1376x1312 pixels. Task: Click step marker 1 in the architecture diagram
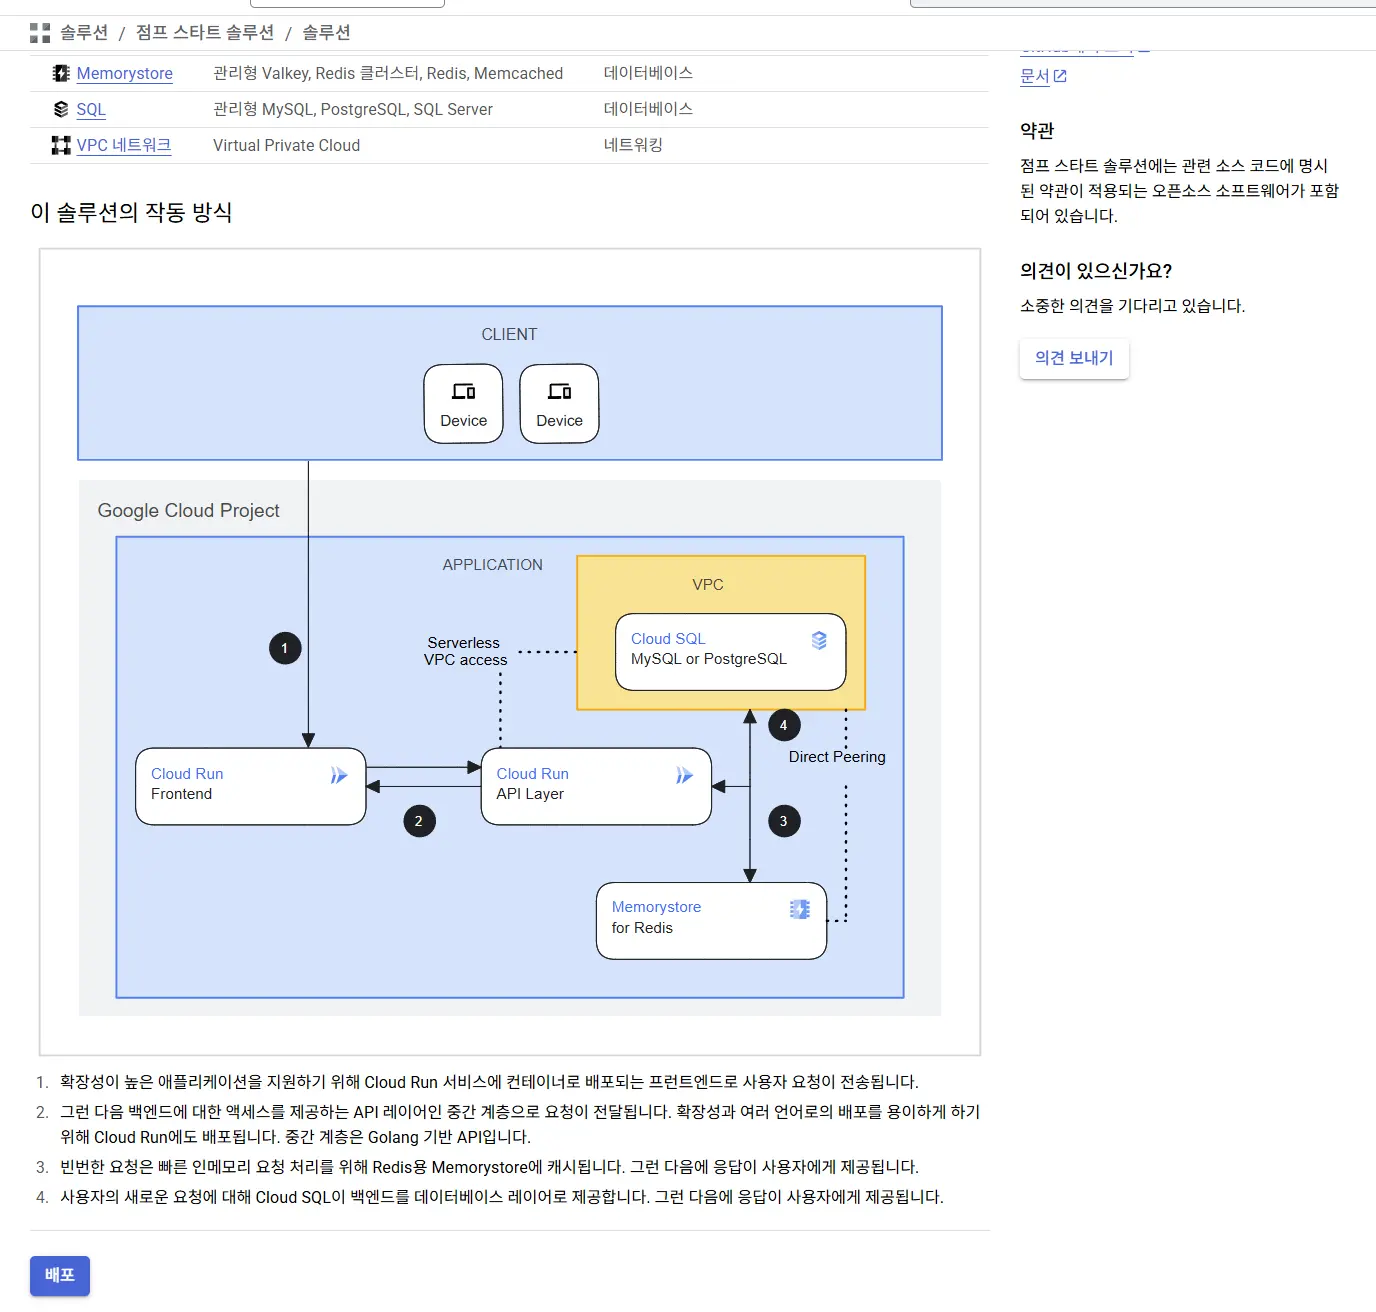285,648
